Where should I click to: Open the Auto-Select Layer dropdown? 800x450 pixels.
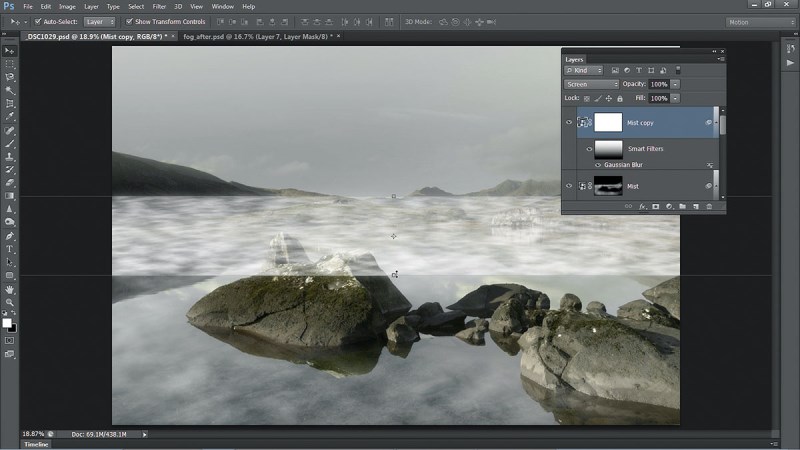[x=99, y=22]
